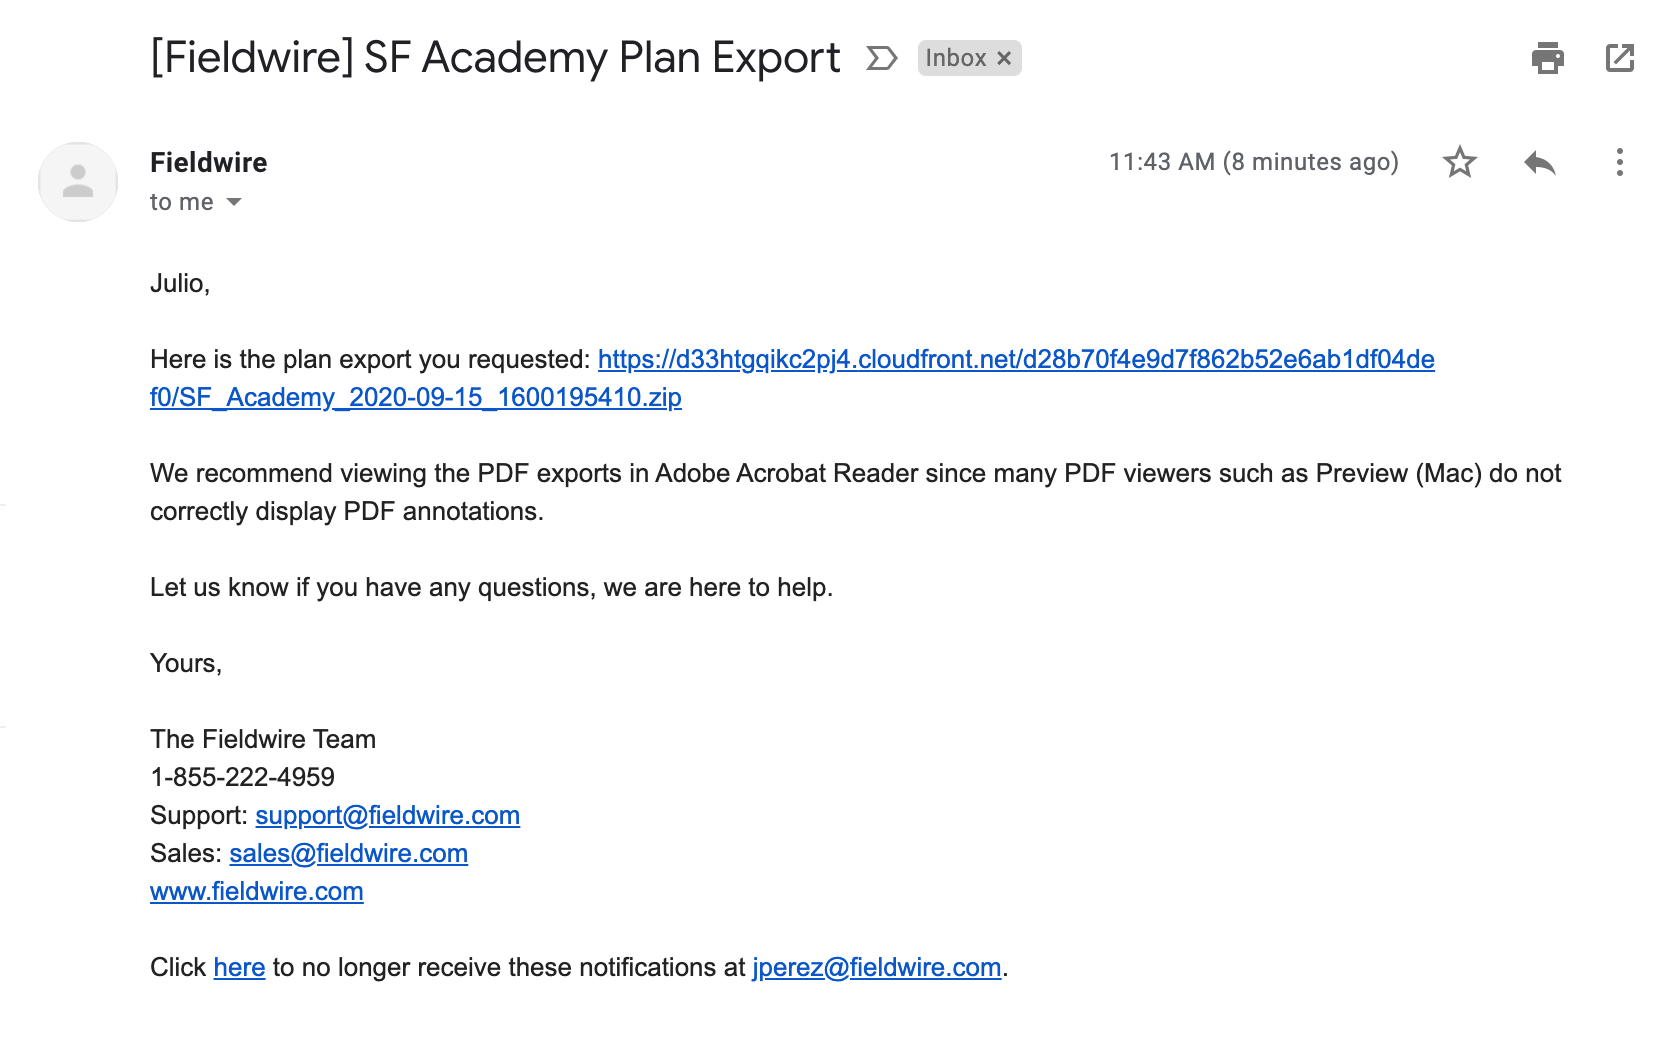The image size is (1676, 1048).
Task: Star the Fieldwire message
Action: coord(1459,162)
